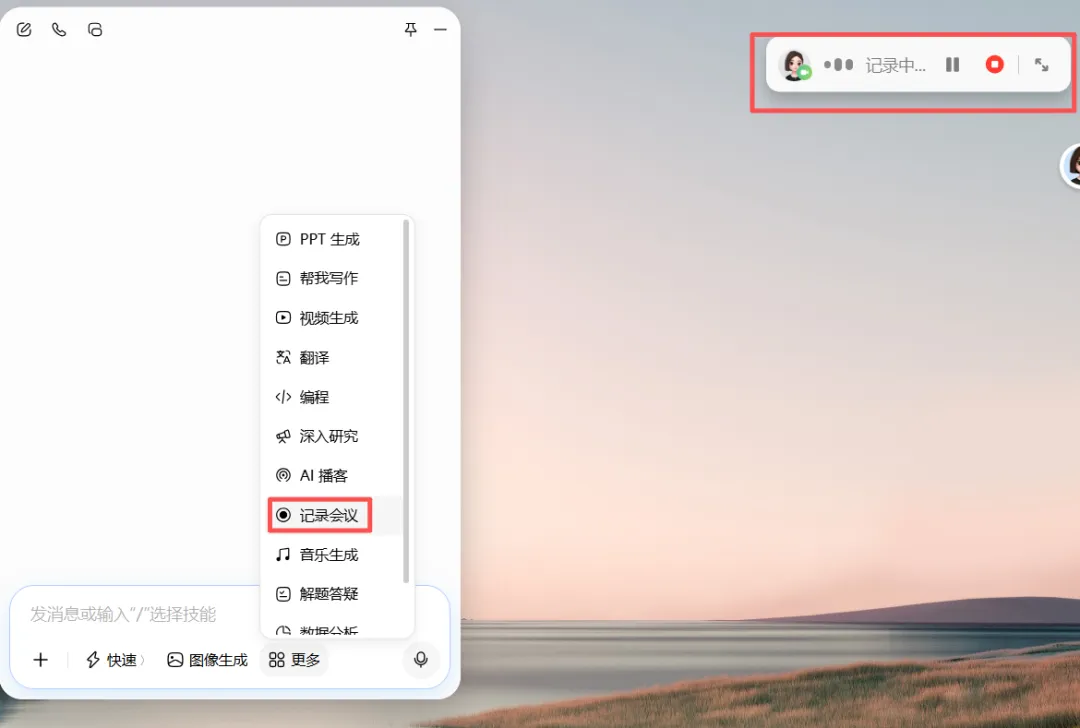1080x728 pixels.
Task: Start a voice call with phone icon
Action: pos(59,30)
